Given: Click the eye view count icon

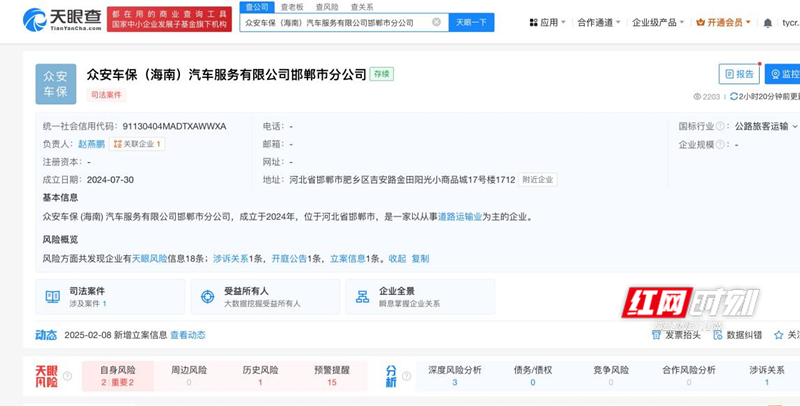Looking at the screenshot, I should (x=697, y=96).
